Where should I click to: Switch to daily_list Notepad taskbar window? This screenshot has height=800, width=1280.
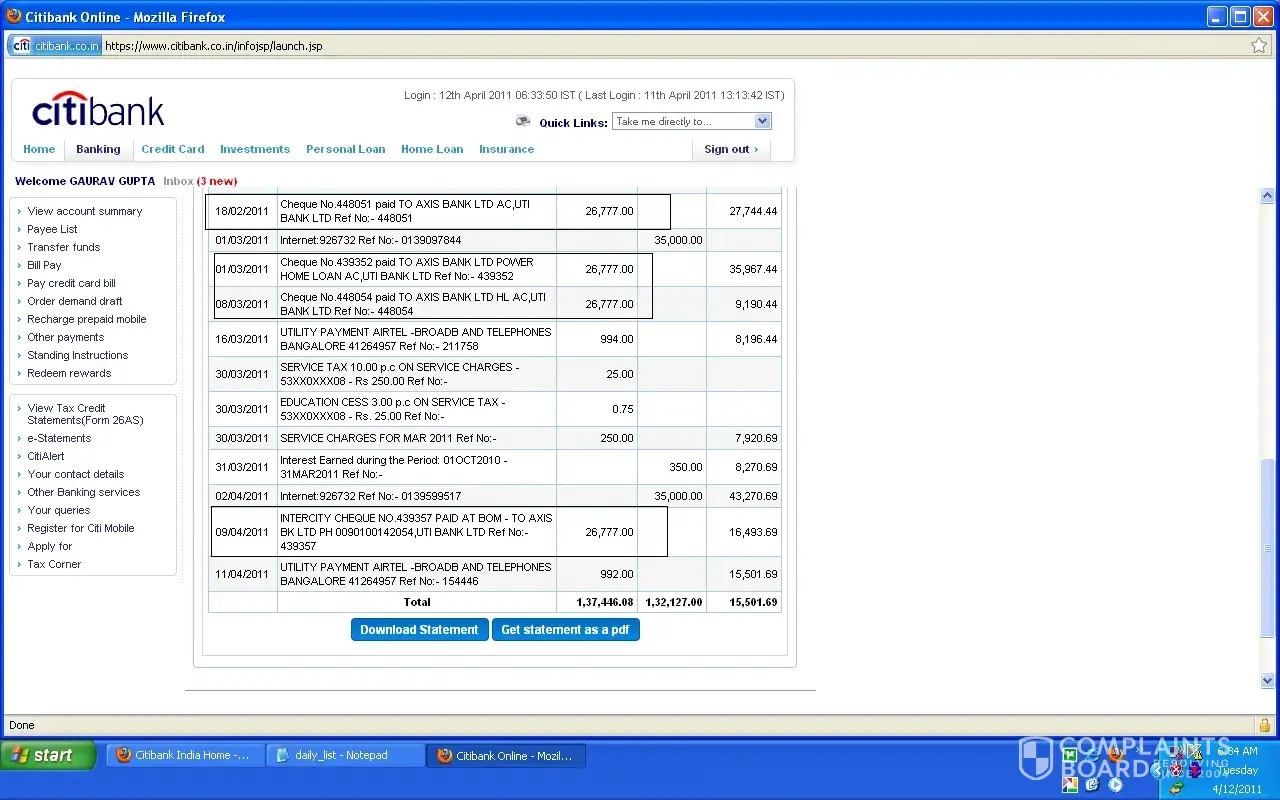[x=344, y=756]
